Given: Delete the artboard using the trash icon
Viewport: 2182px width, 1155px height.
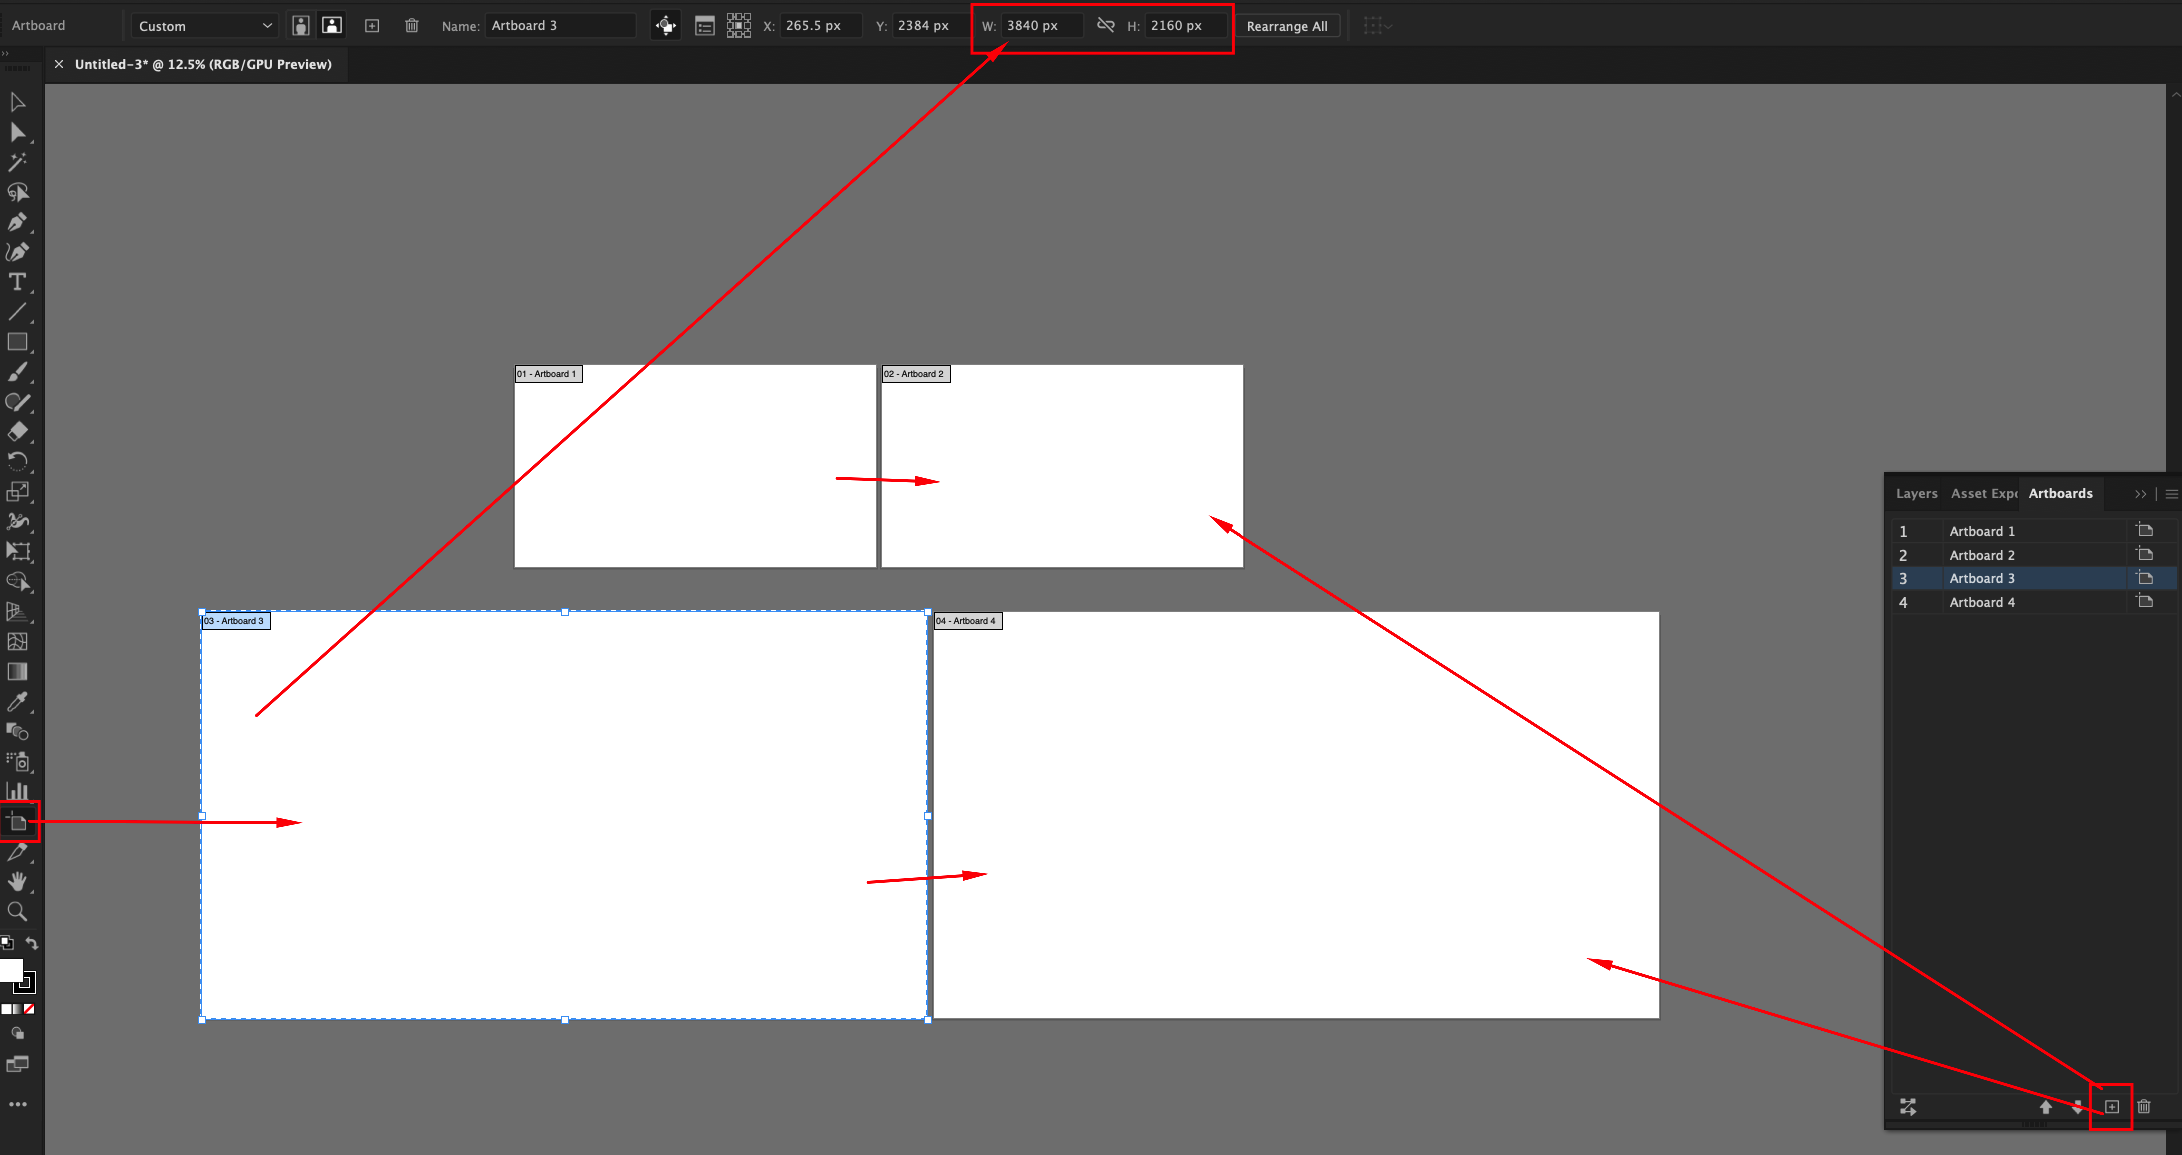Looking at the screenshot, I should 412,25.
